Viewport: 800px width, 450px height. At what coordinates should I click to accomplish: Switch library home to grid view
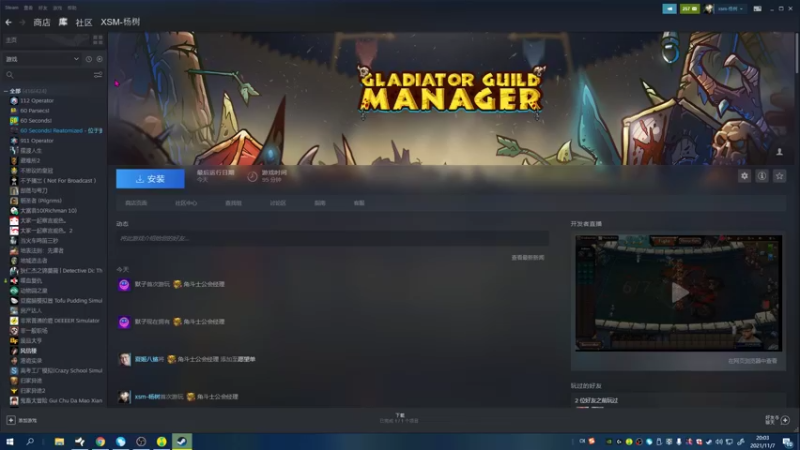tap(98, 40)
